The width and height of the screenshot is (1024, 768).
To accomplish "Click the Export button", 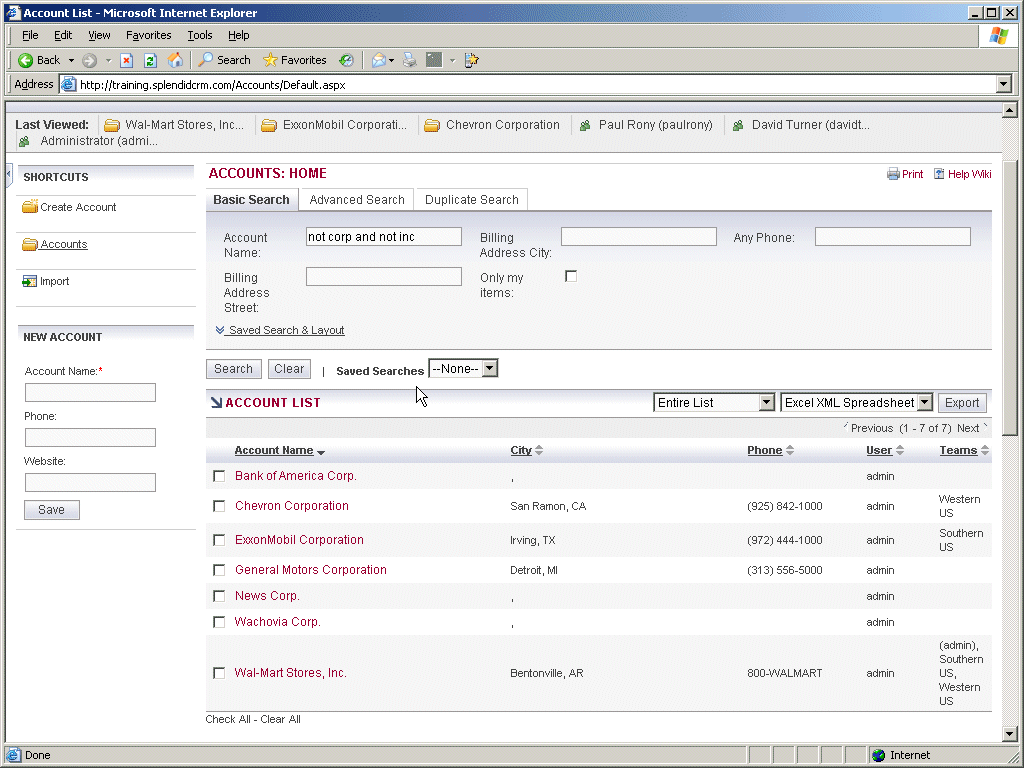I will pos(962,402).
